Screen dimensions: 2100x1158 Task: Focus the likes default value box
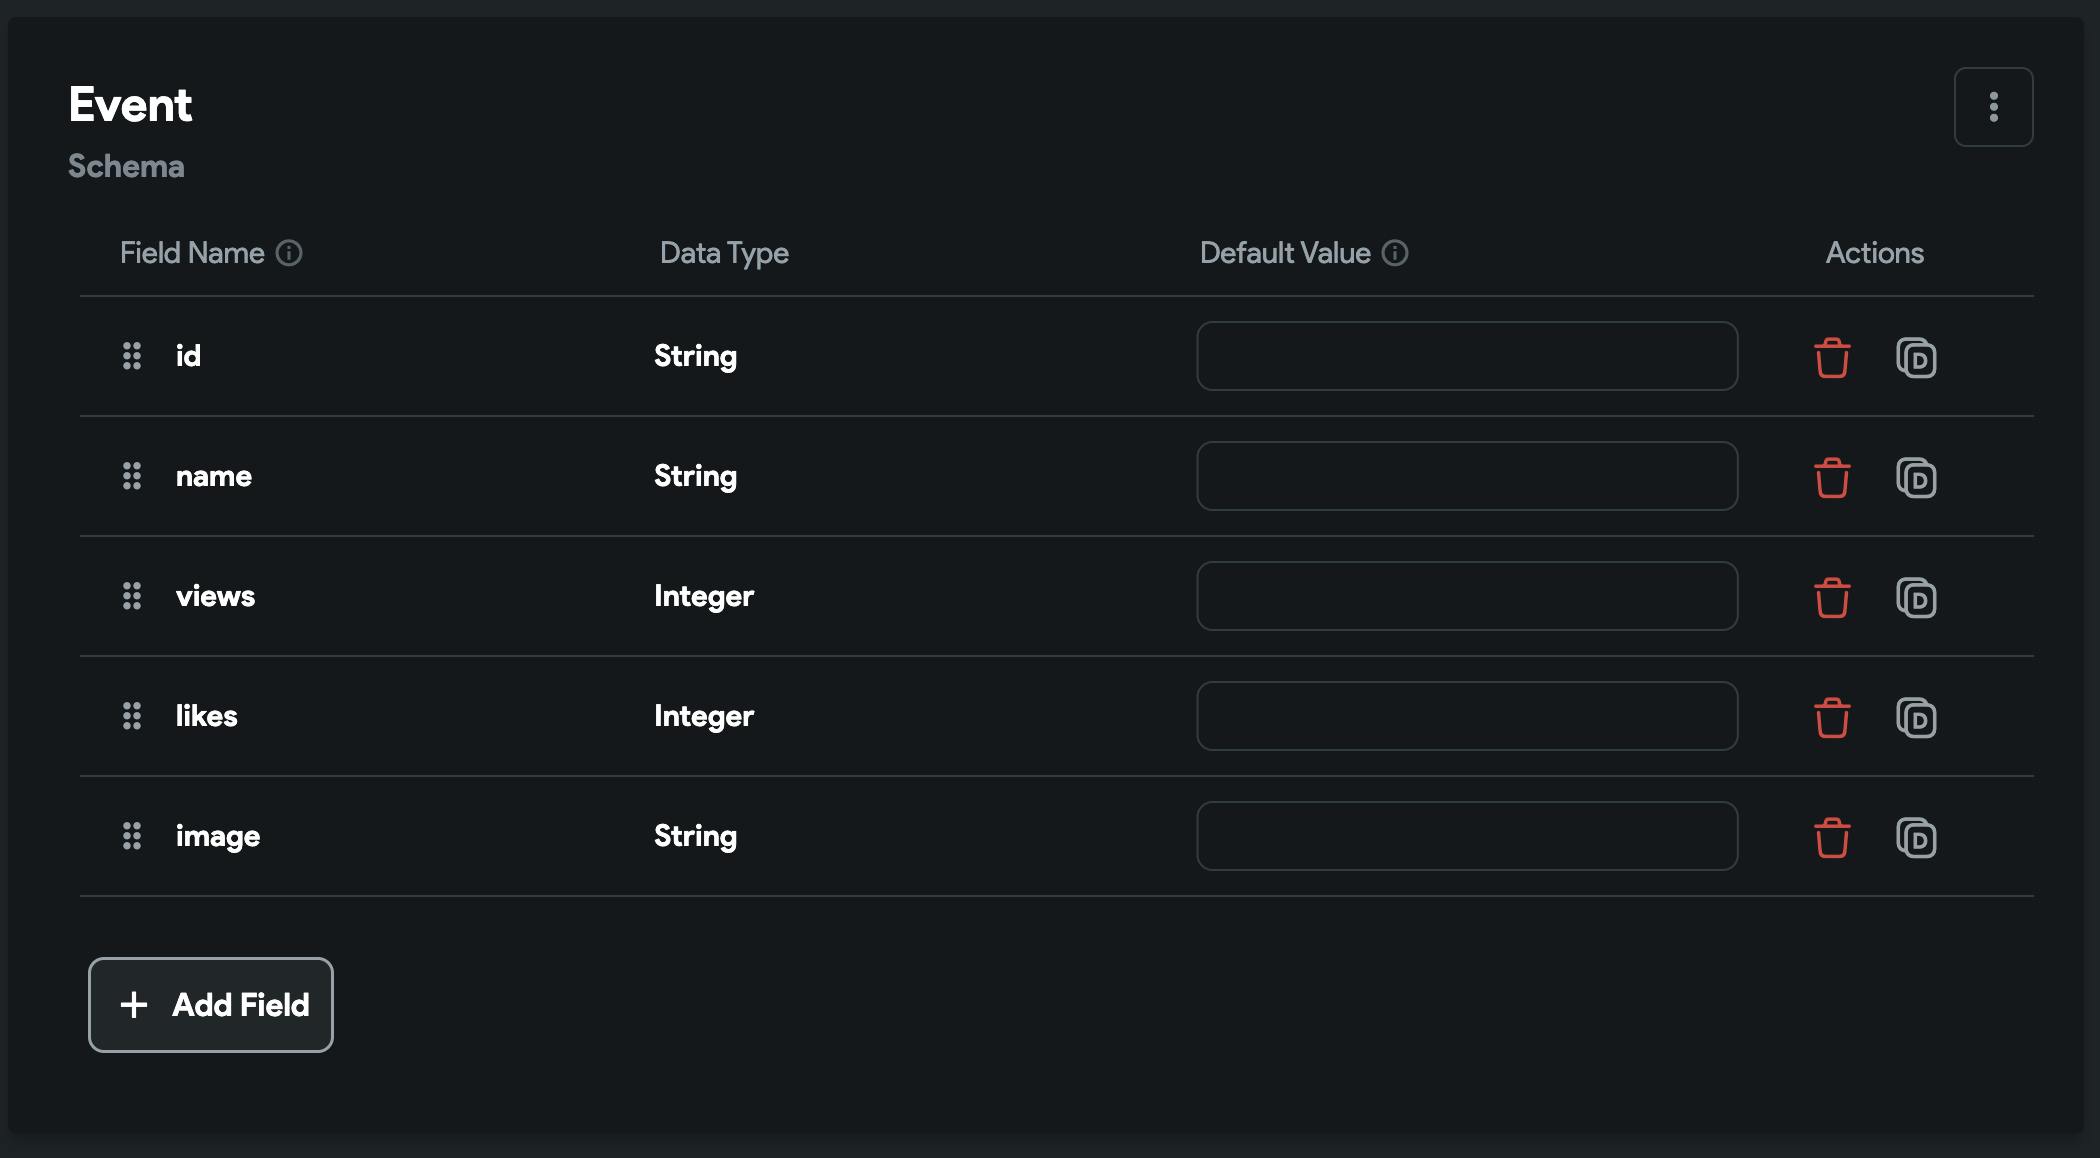click(x=1467, y=716)
